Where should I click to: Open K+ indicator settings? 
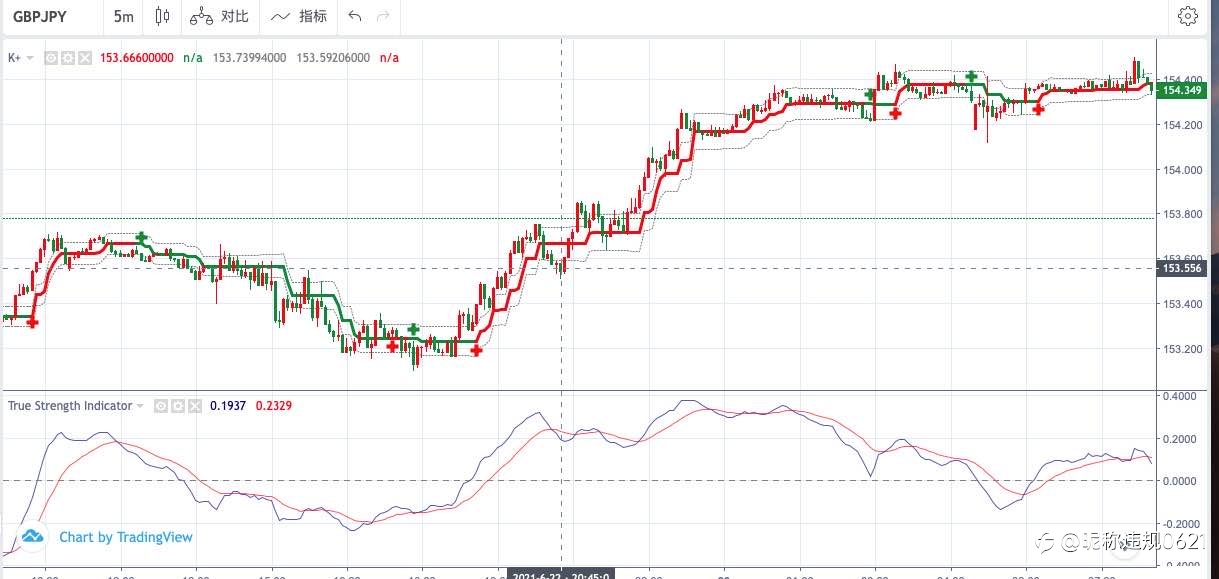[68, 58]
